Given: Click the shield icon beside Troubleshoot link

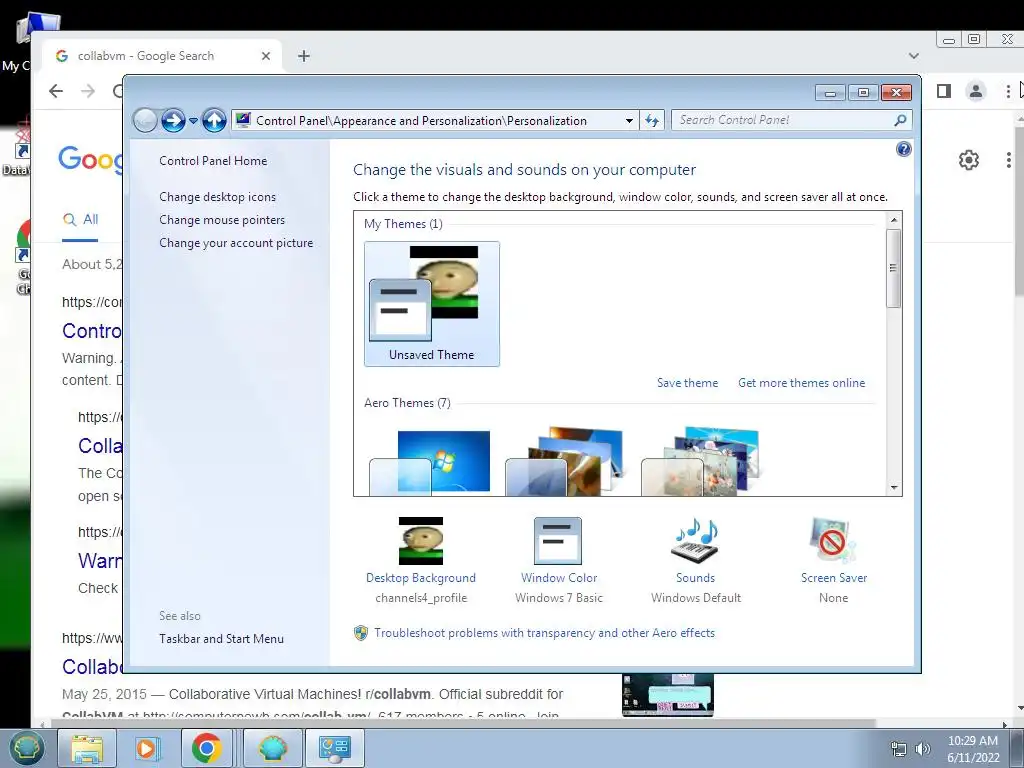Looking at the screenshot, I should click(x=361, y=633).
